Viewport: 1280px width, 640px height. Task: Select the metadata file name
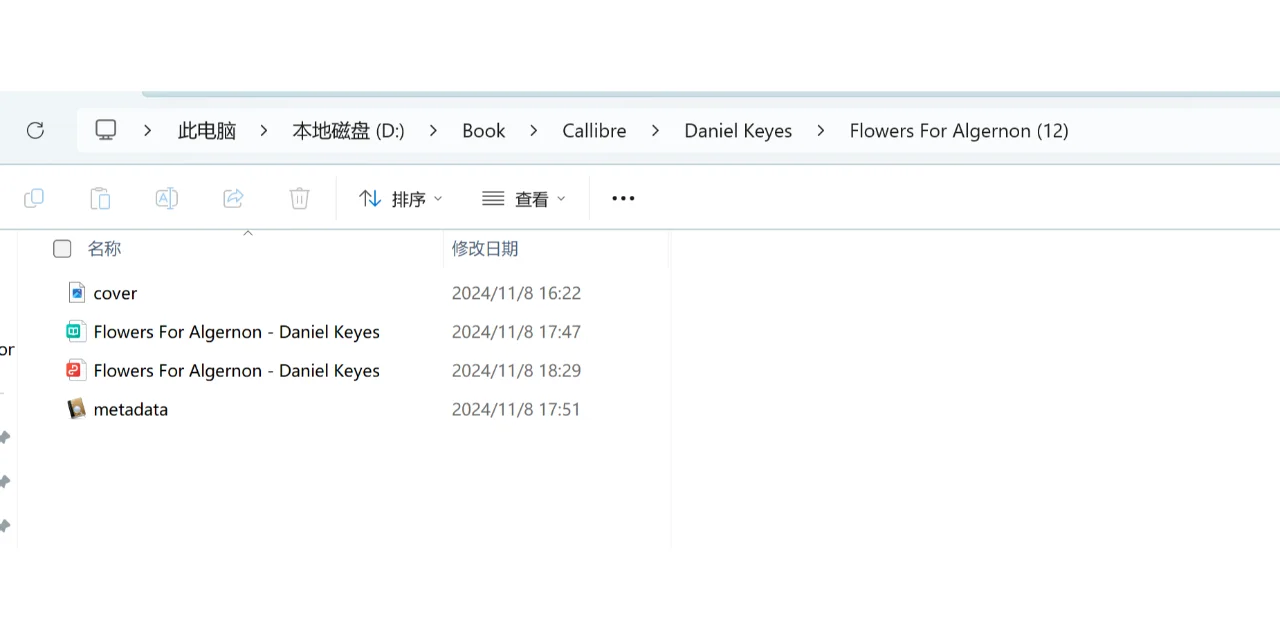[131, 409]
